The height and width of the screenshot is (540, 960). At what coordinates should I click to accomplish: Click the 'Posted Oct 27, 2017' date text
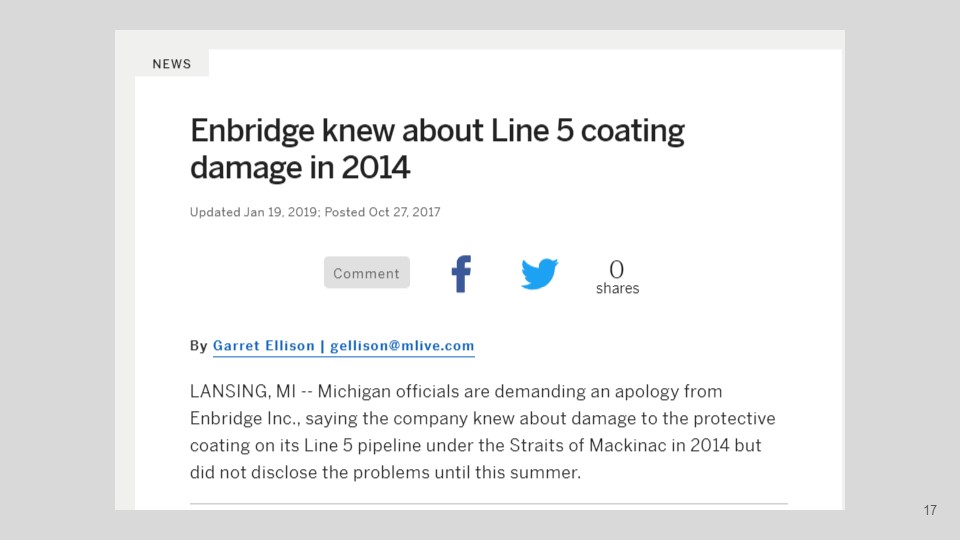coord(383,212)
